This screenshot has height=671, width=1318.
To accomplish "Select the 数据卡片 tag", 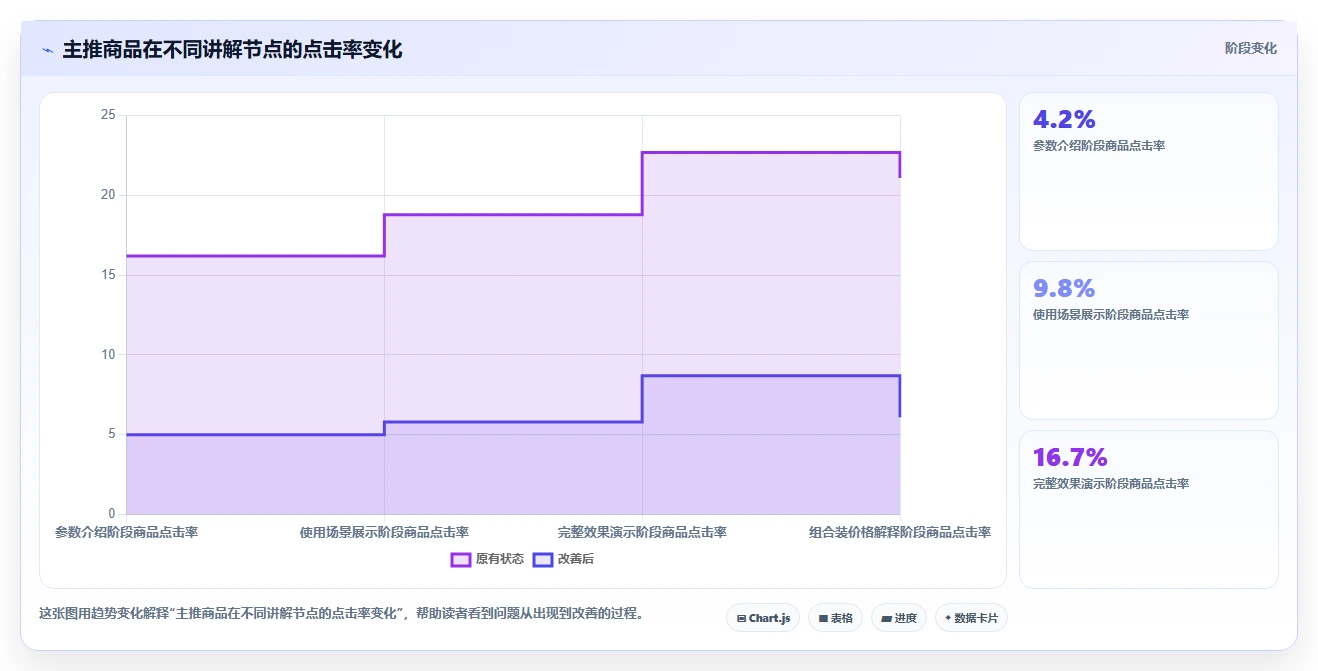I will pyautogui.click(x=971, y=618).
